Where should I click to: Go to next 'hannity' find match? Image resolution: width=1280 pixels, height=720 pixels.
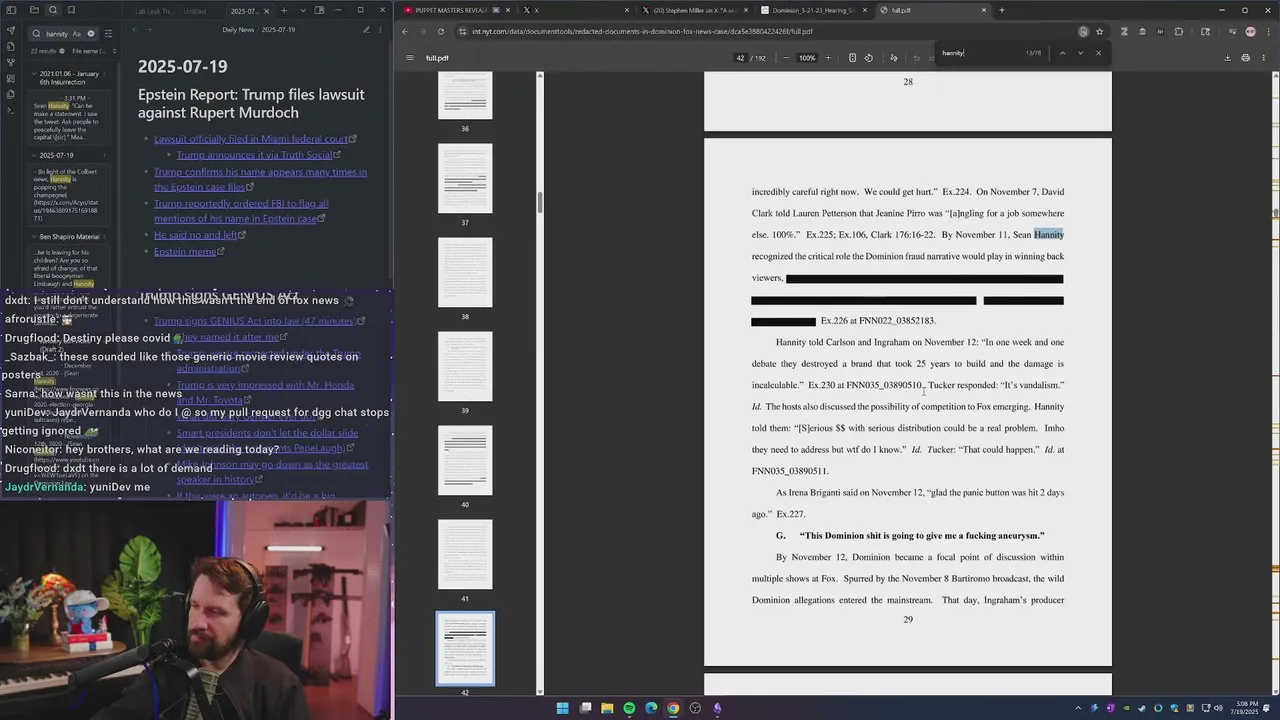pyautogui.click(x=1080, y=53)
